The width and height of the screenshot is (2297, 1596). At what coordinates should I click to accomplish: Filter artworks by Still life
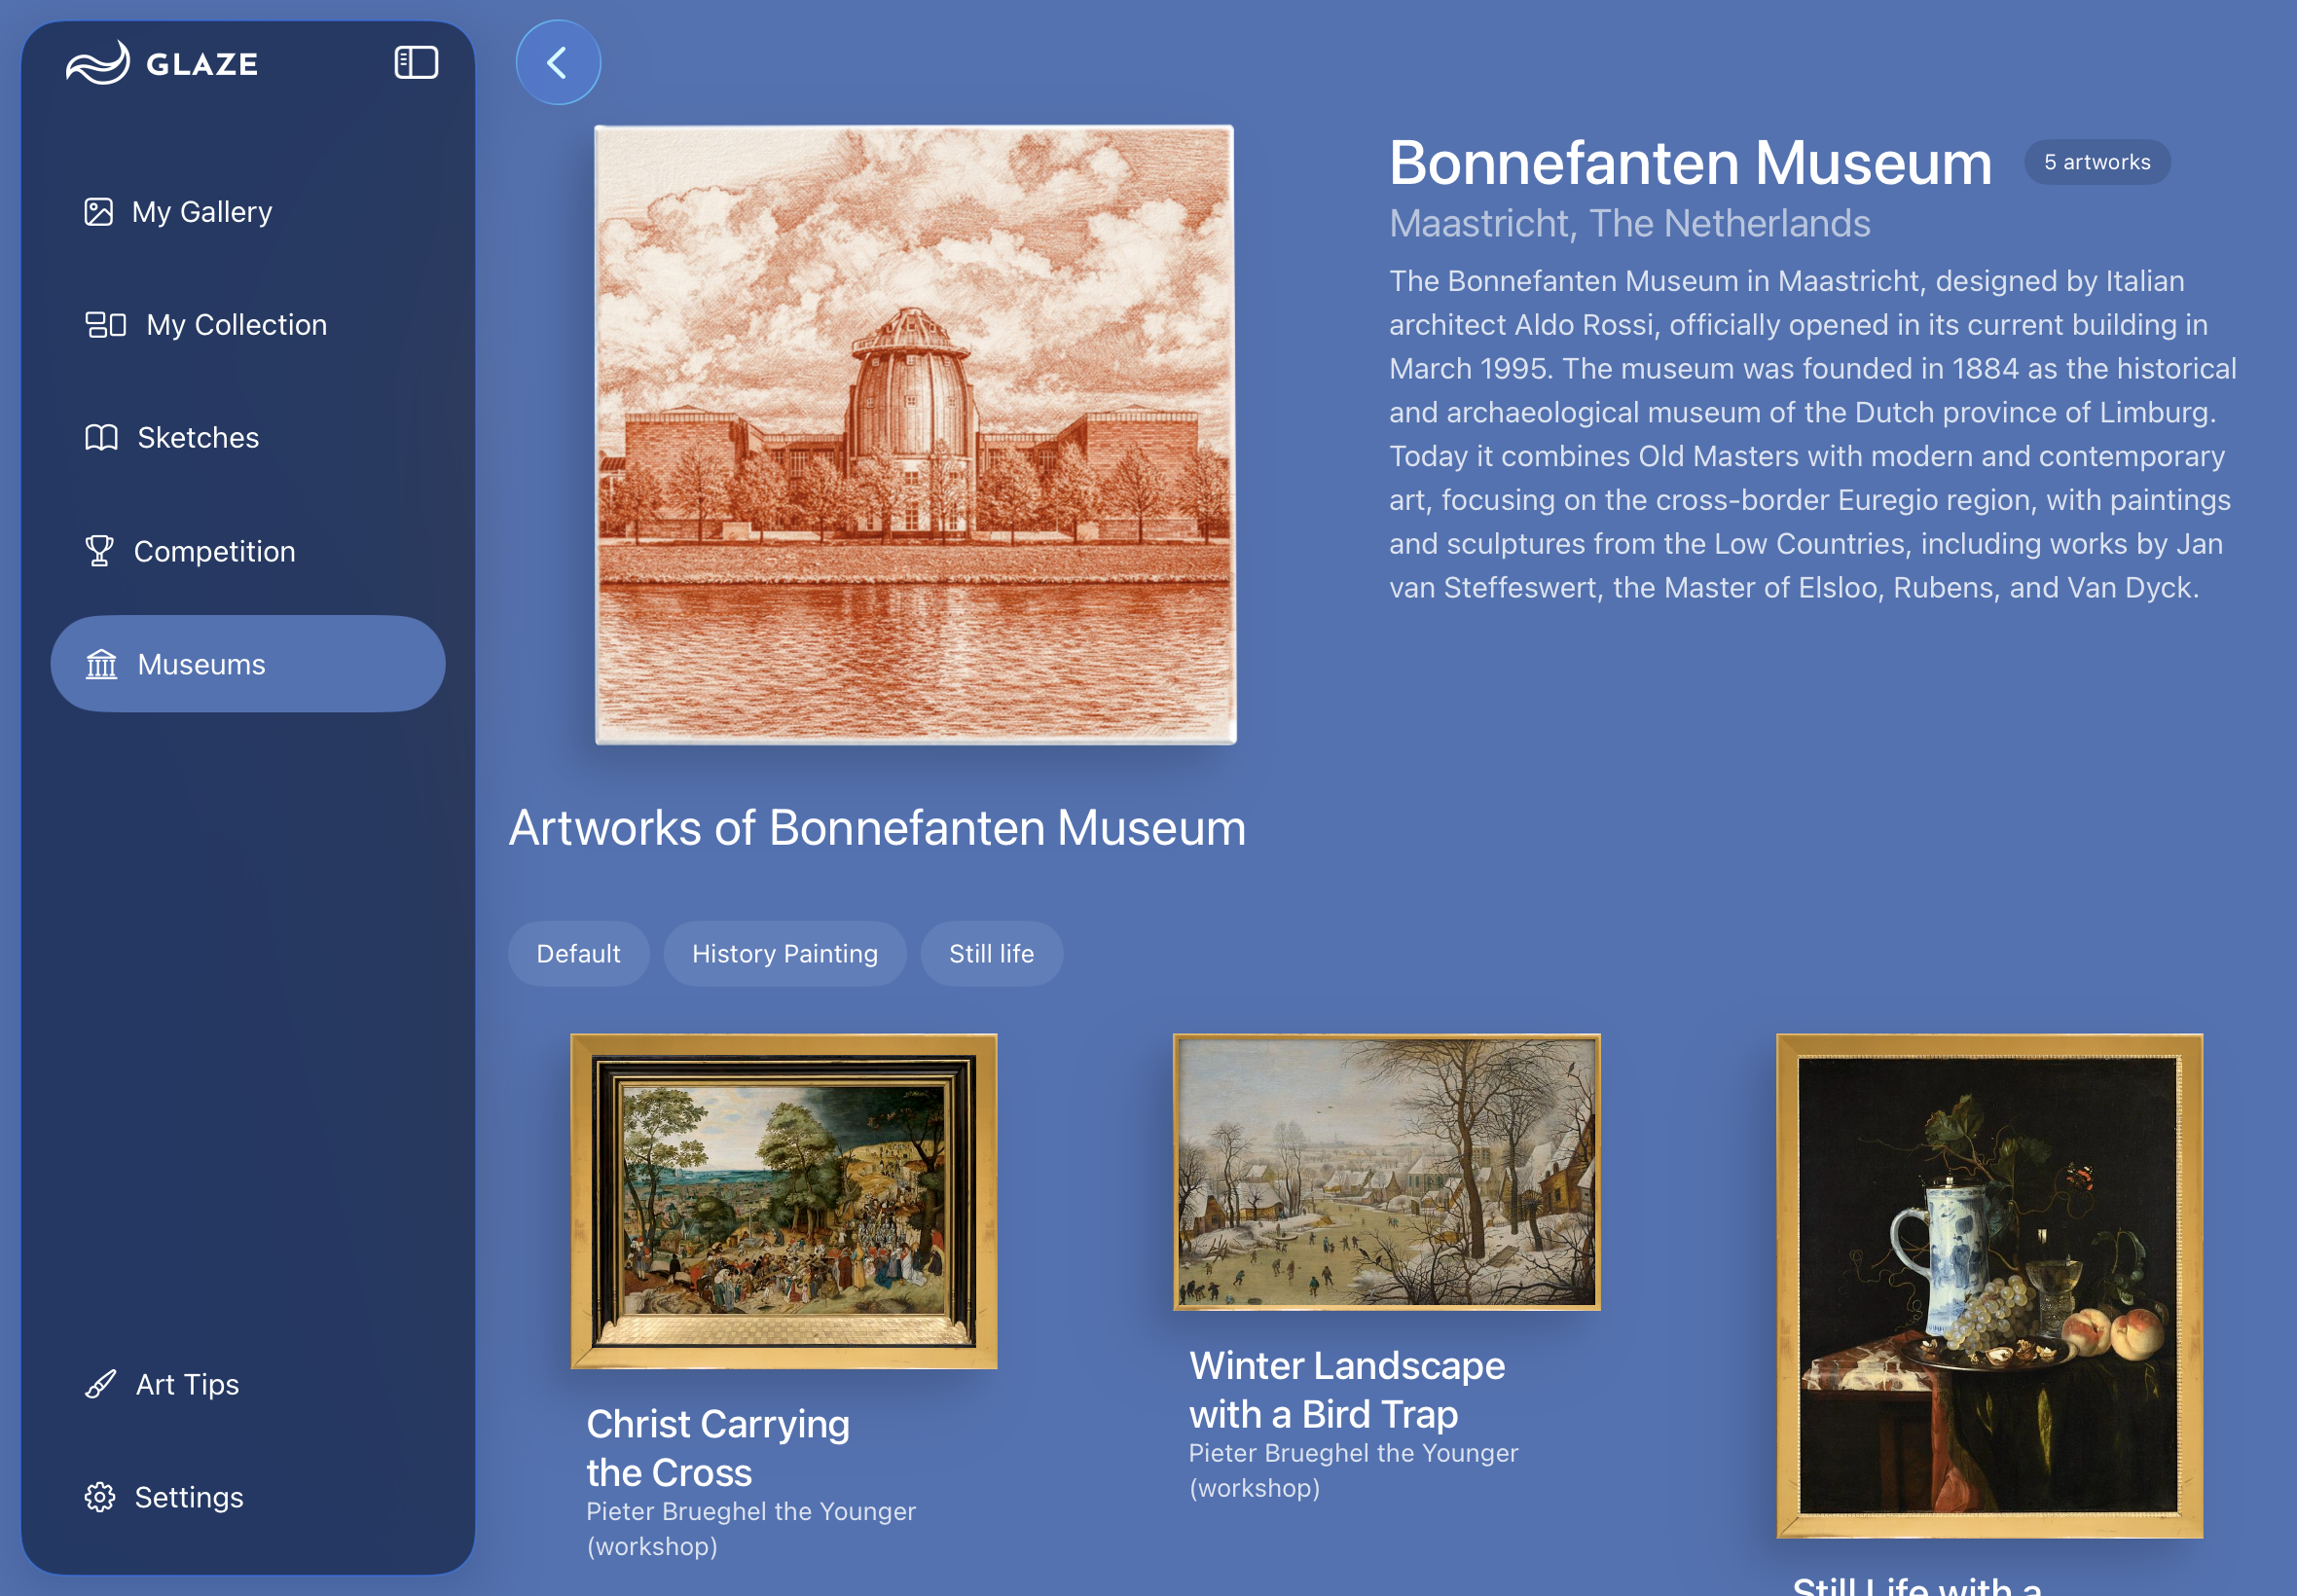coord(991,954)
